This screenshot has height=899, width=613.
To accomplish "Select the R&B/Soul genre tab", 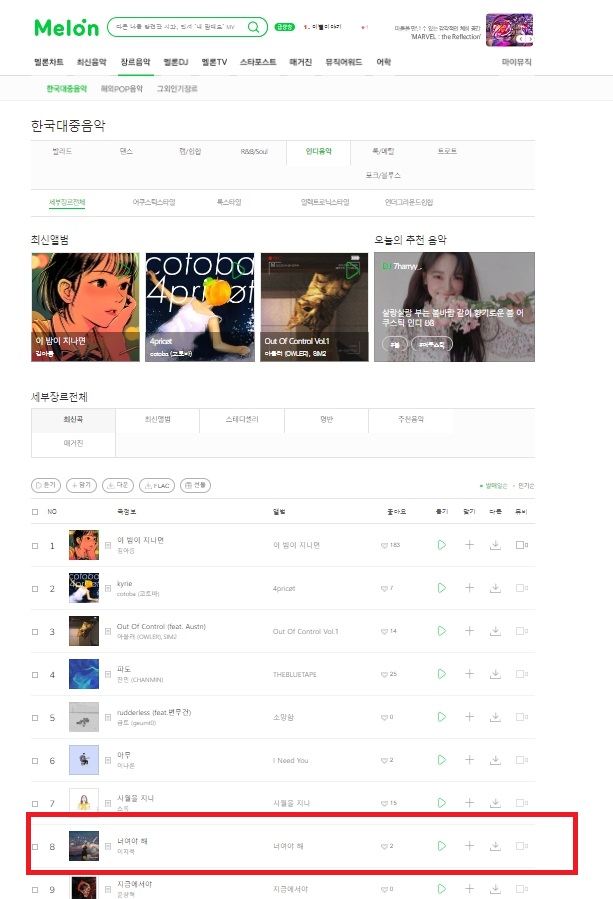I will point(254,151).
